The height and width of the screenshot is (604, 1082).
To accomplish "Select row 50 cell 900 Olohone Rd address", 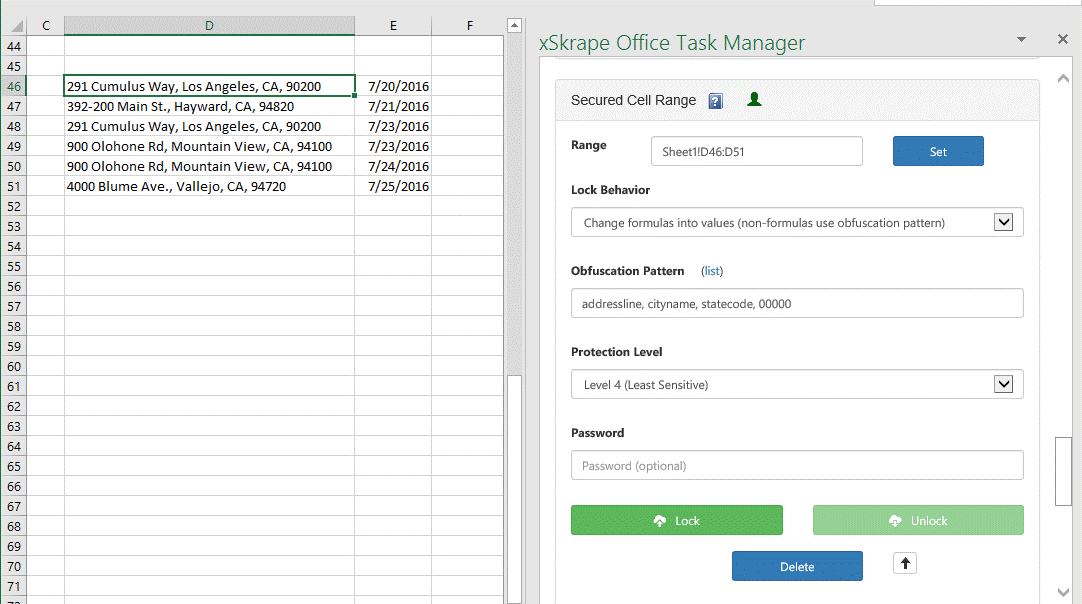I will coord(209,166).
